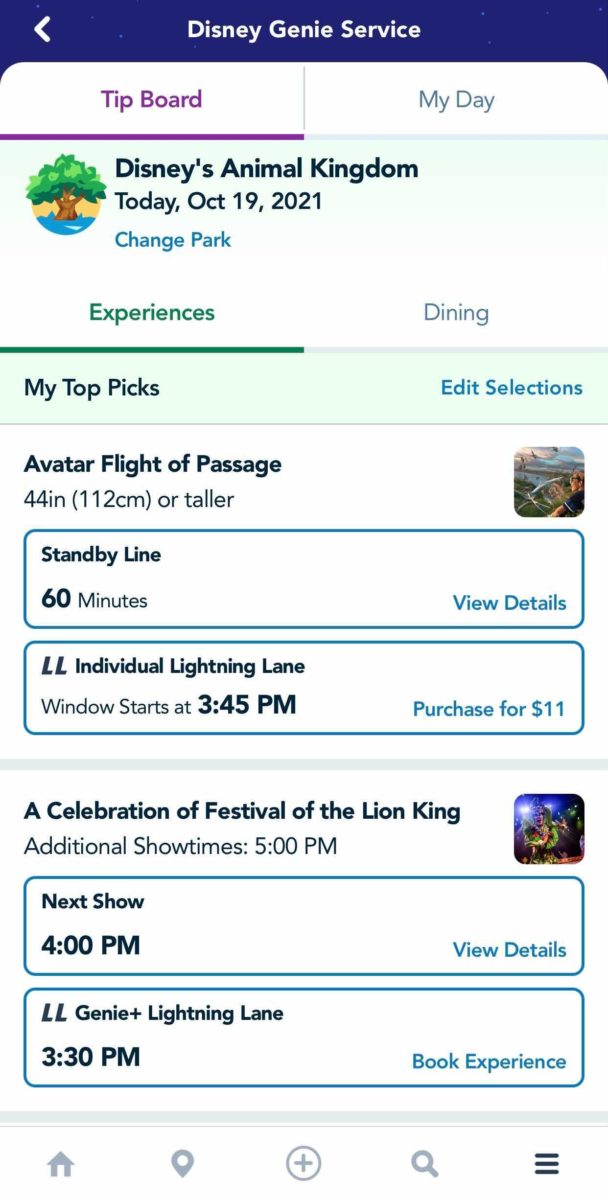Open Avatar Flight of Passage thumbnail
Viewport: 608px width, 1200px height.
[549, 482]
